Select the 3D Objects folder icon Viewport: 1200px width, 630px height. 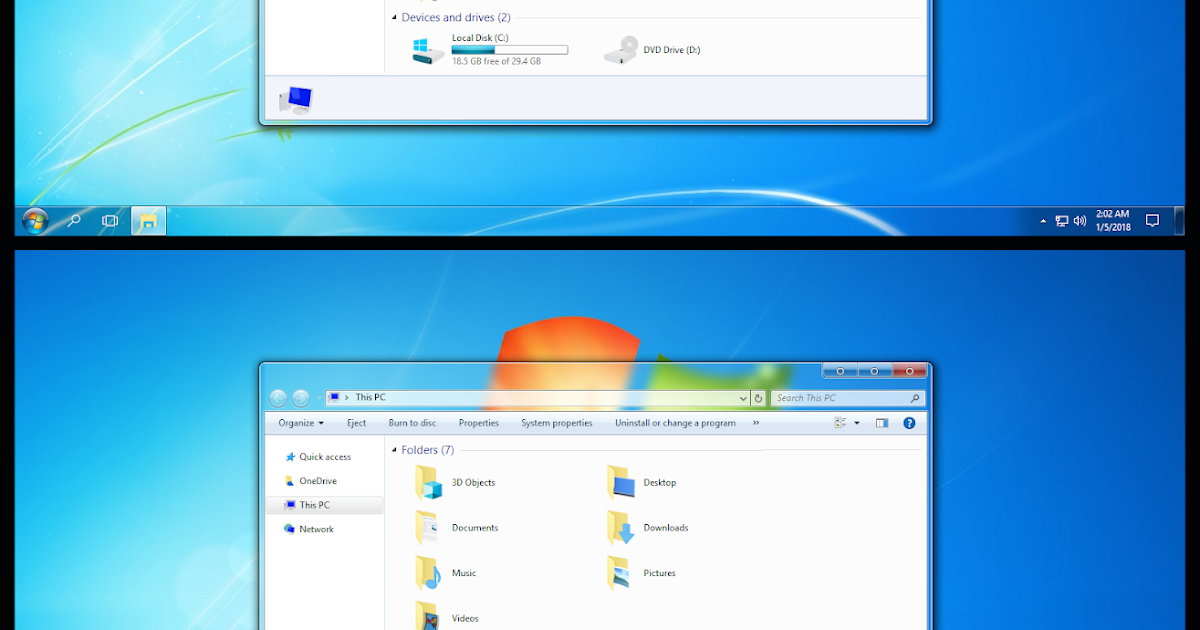point(428,483)
